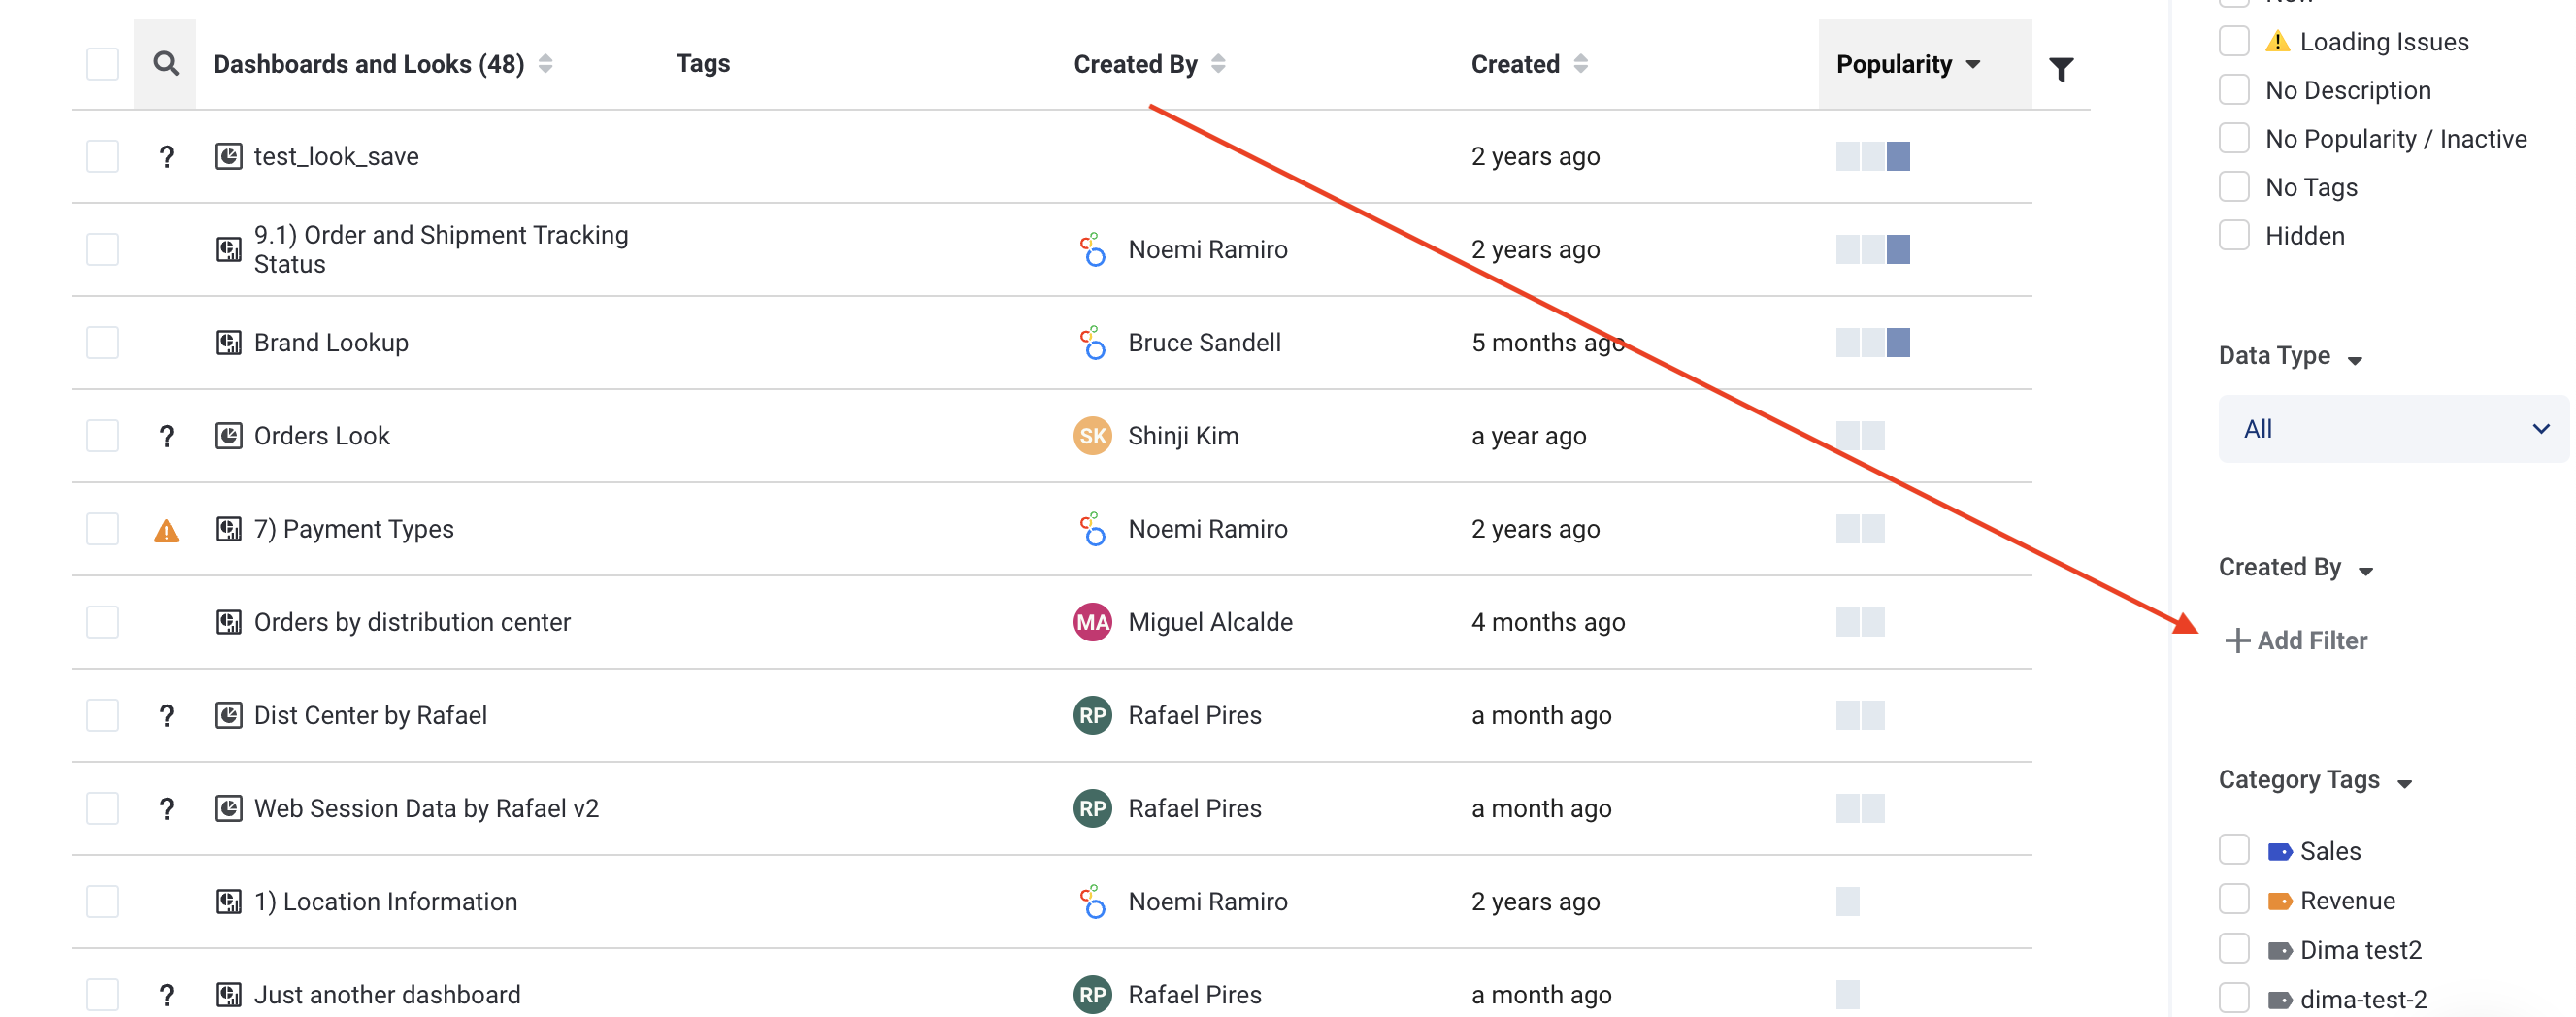2576x1017 pixels.
Task: Open the Orders by distribution center dashboard
Action: click(x=411, y=622)
